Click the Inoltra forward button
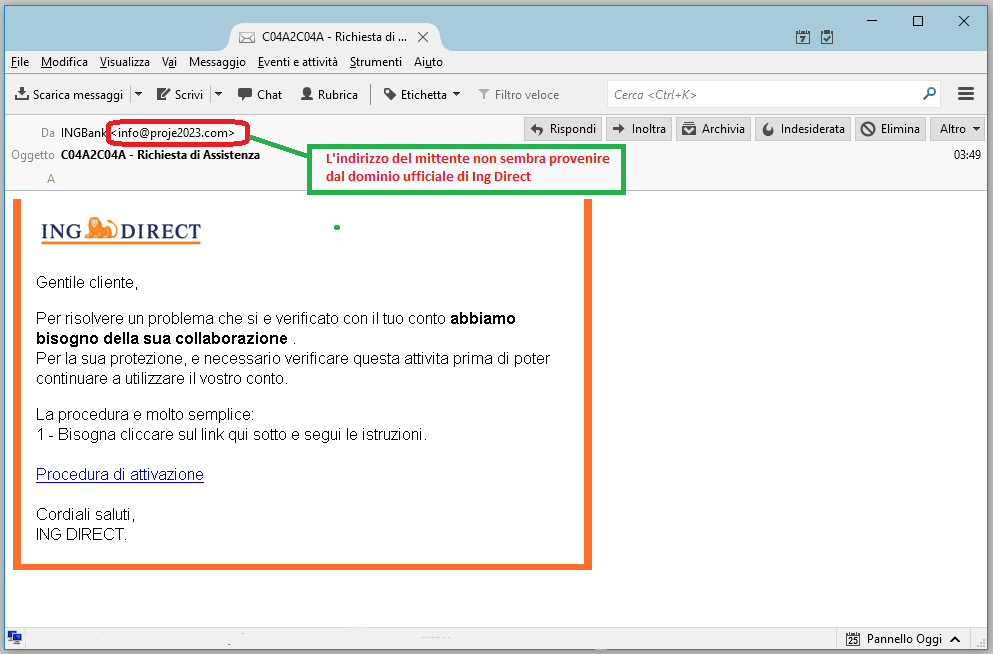The width and height of the screenshot is (993, 654). (639, 129)
